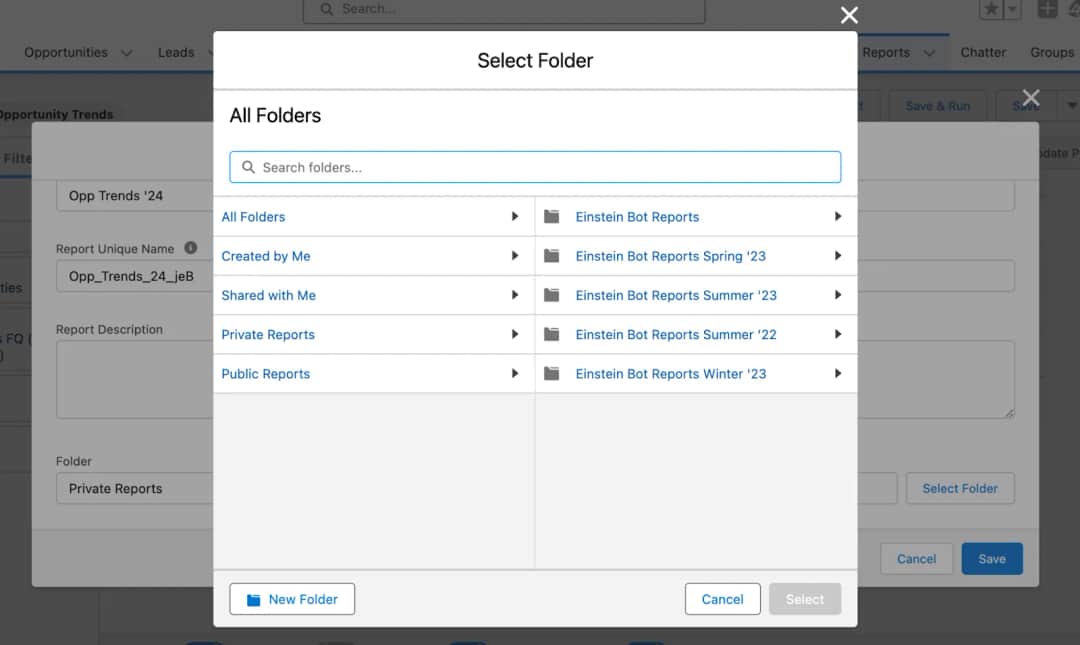The image size is (1080, 645).
Task: Select Einstein Bot Reports Summer '23
Action: (676, 295)
